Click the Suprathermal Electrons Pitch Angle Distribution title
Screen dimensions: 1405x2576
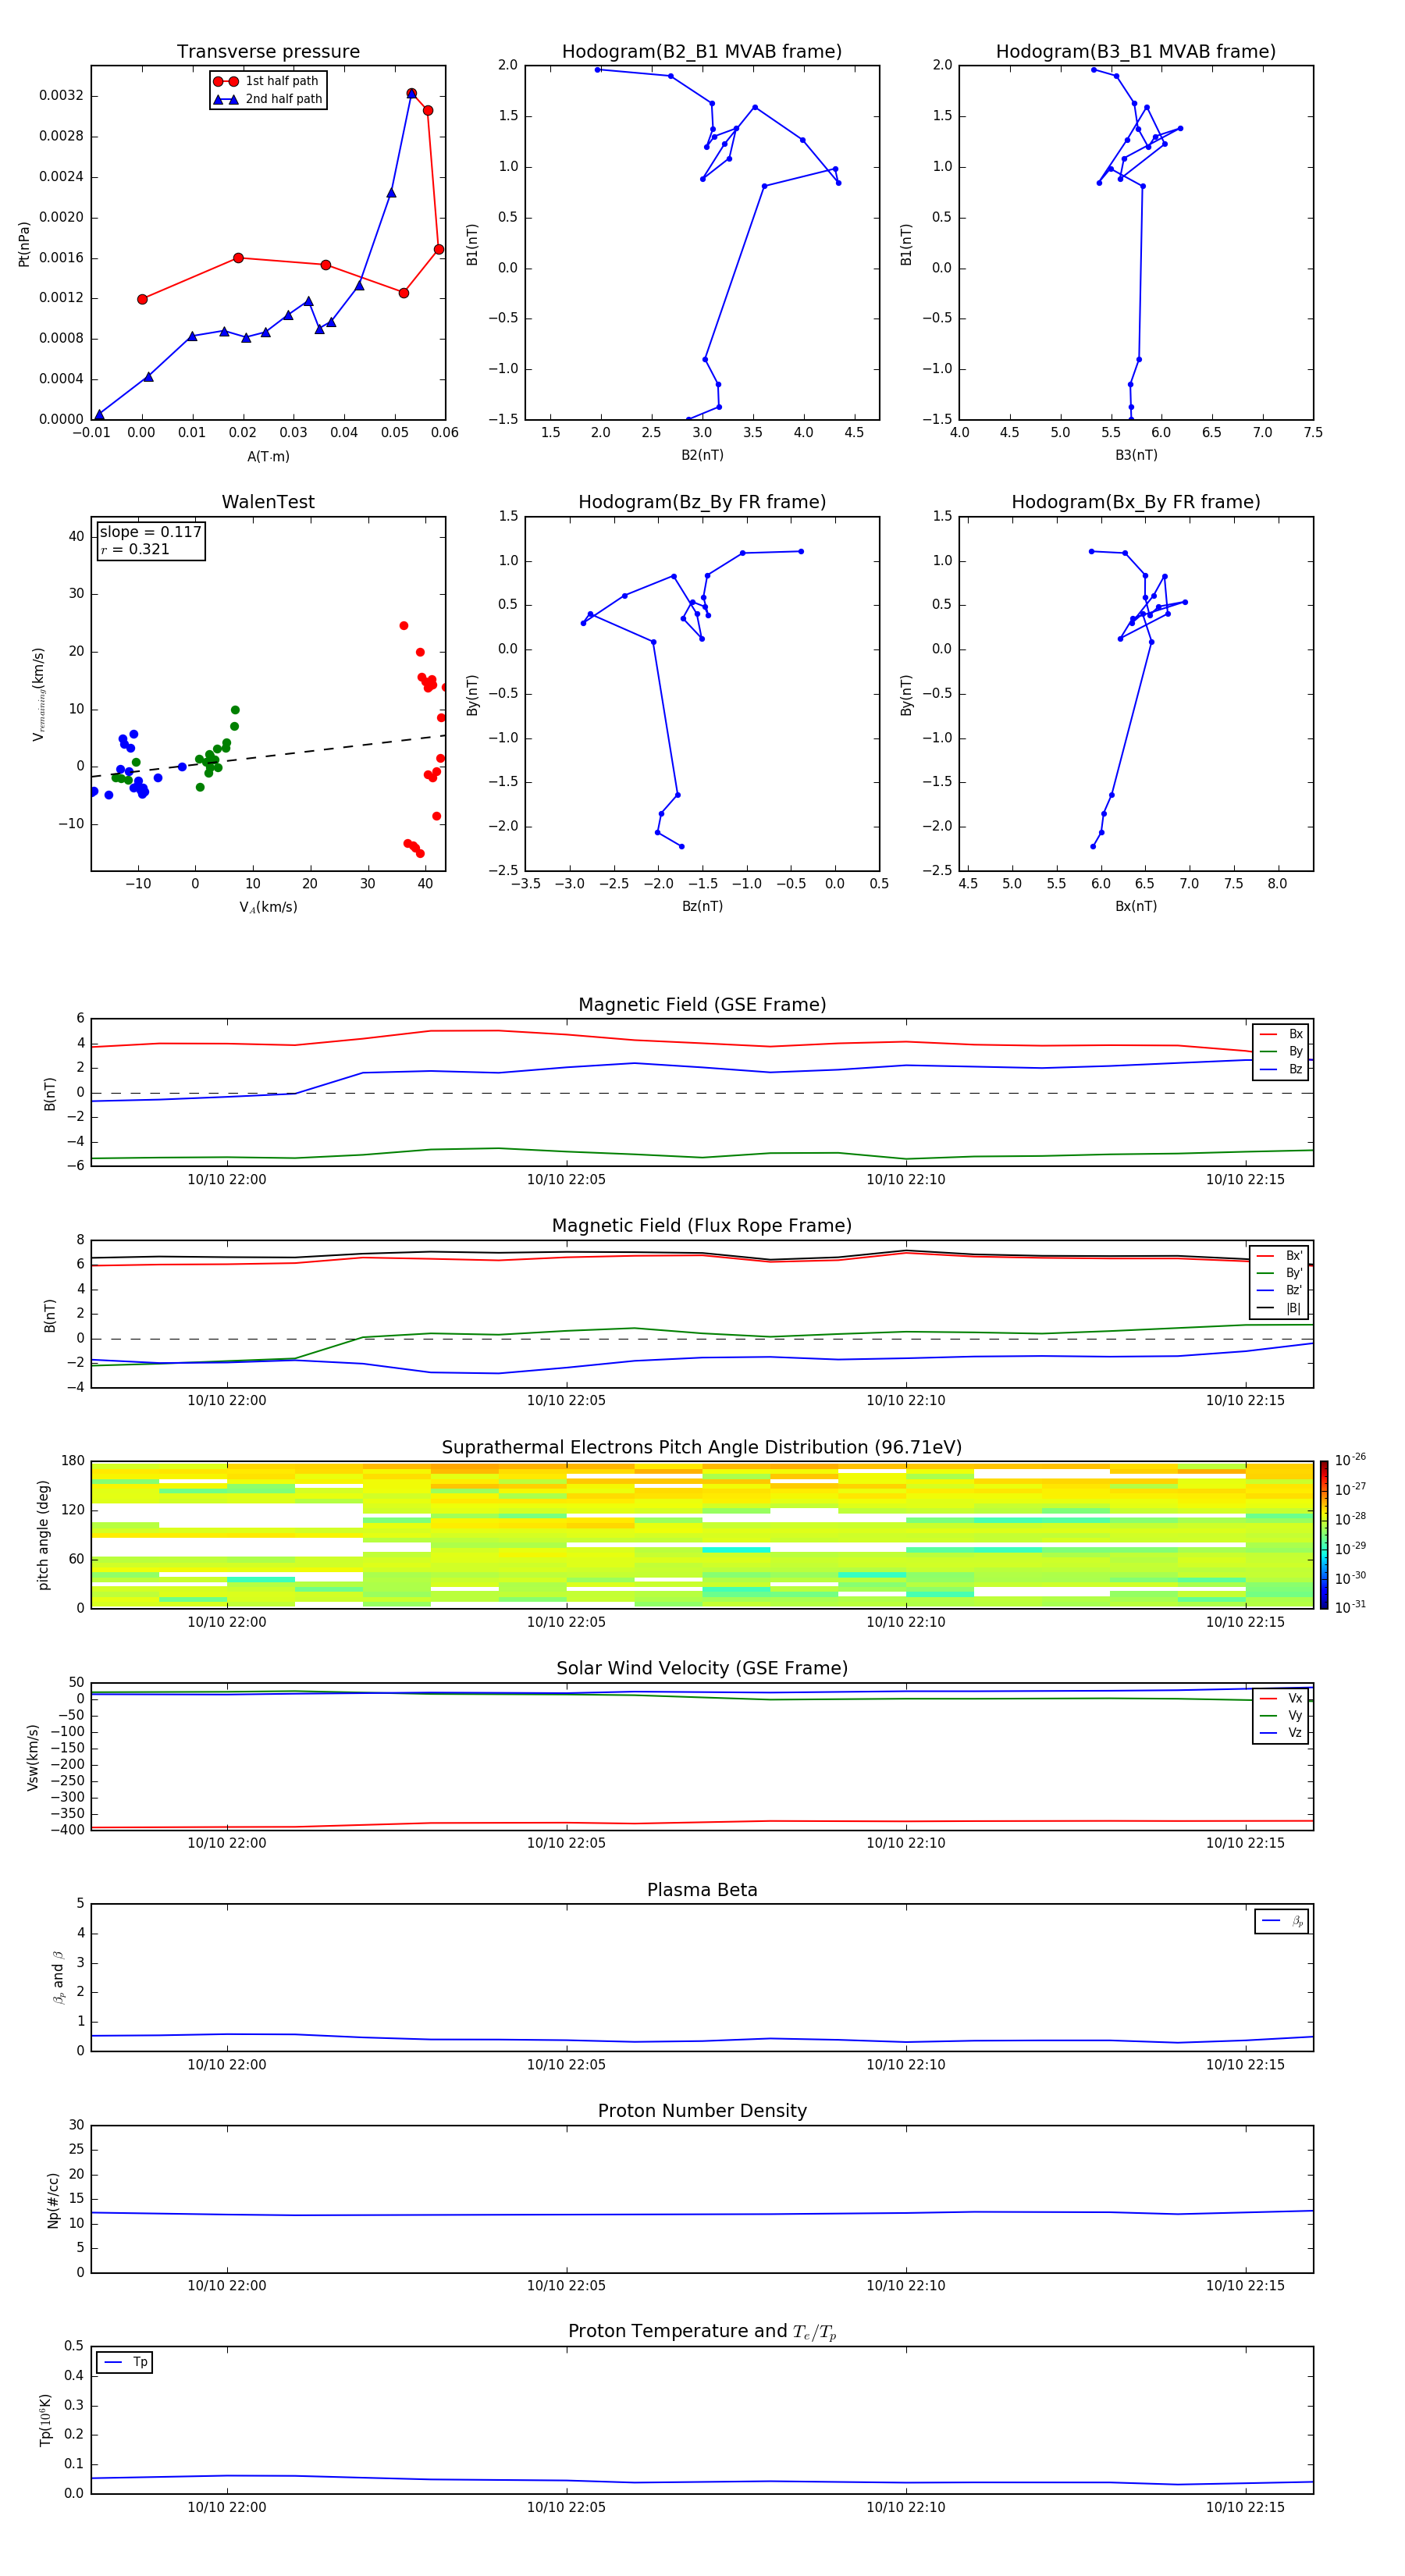click(702, 1448)
